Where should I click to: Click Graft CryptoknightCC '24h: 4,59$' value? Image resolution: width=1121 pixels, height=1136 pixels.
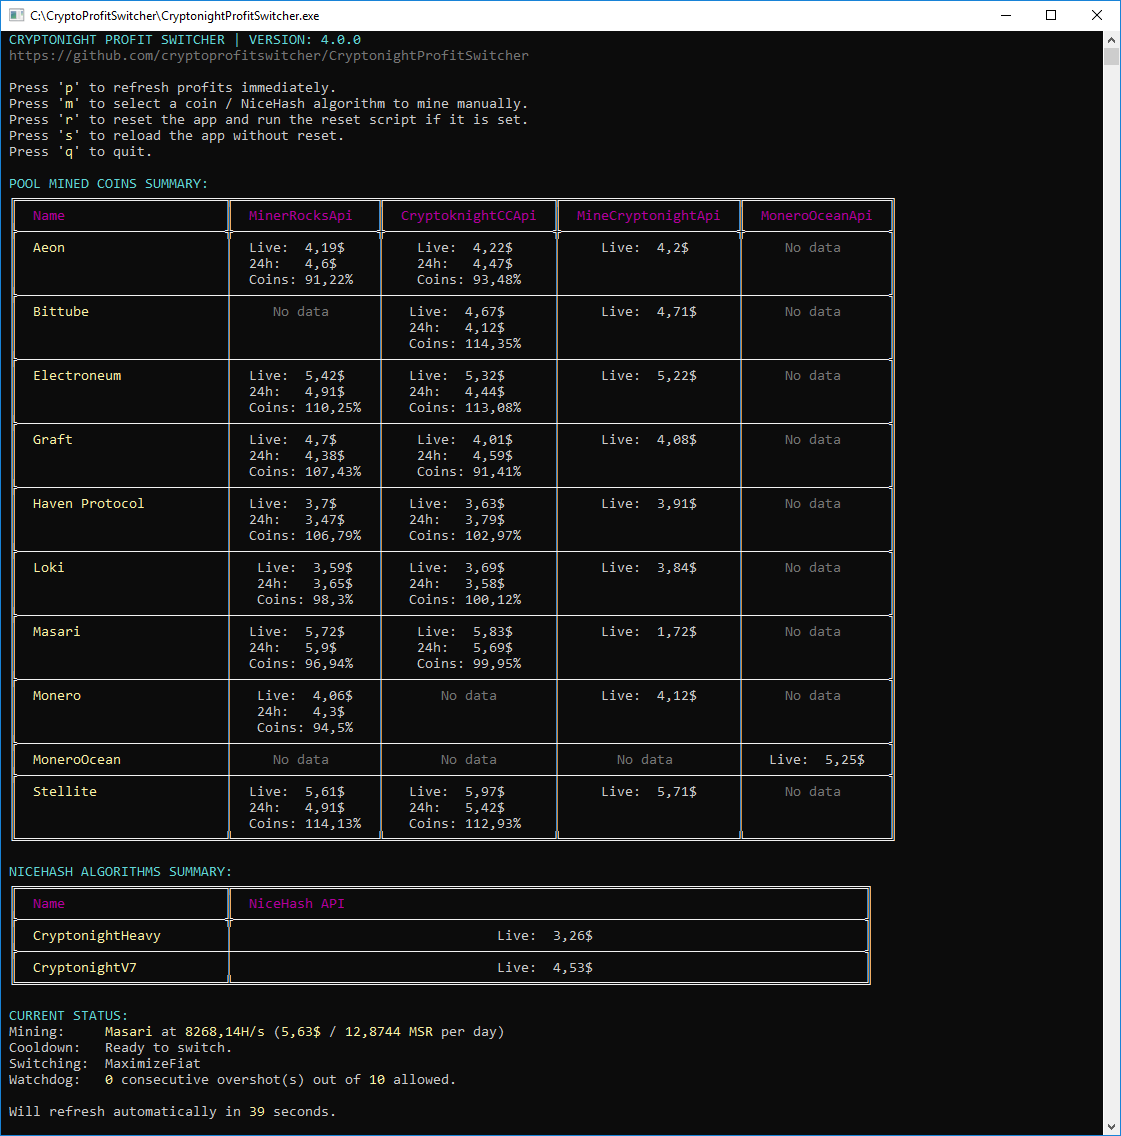pos(464,455)
